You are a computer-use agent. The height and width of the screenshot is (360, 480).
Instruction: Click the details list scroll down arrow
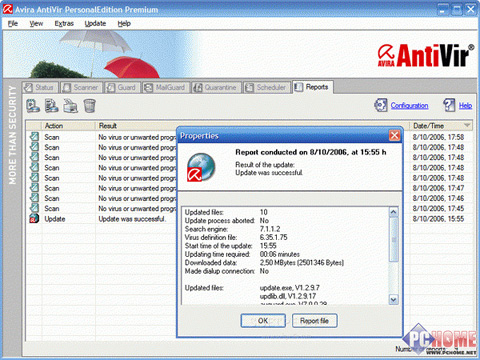(393, 300)
